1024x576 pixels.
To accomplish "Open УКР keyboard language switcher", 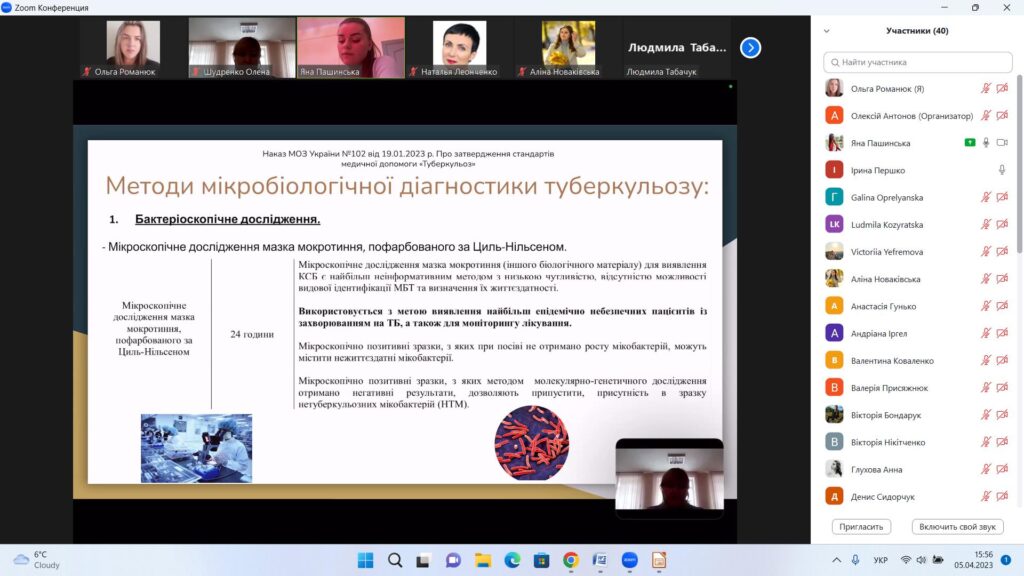I will 880,560.
